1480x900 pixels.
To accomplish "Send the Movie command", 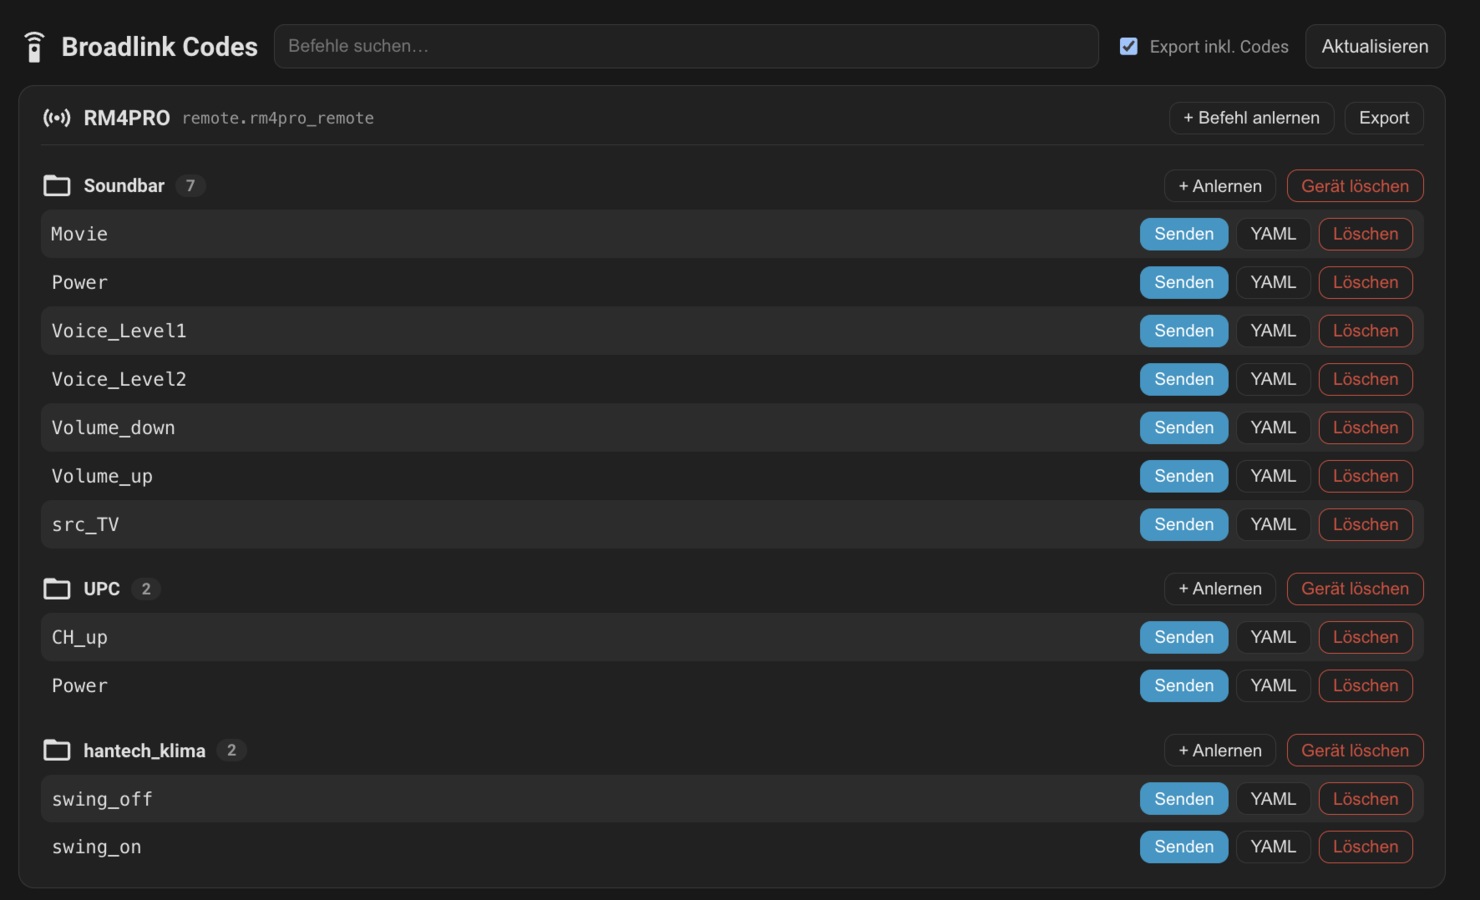I will tap(1184, 234).
